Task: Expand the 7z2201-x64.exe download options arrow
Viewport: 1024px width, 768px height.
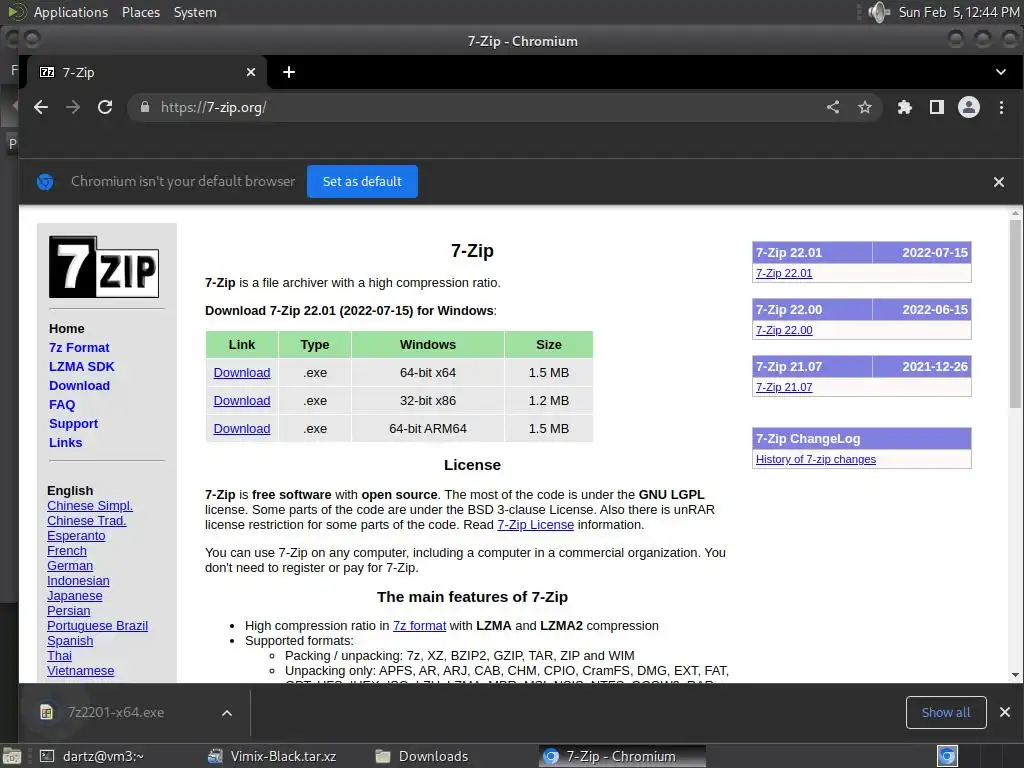Action: [227, 712]
